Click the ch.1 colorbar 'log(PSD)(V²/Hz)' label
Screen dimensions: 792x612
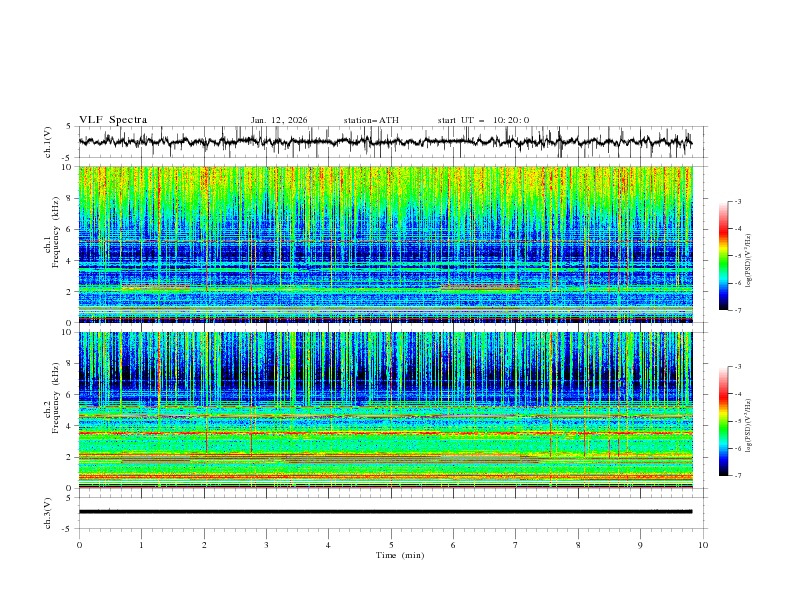click(749, 261)
